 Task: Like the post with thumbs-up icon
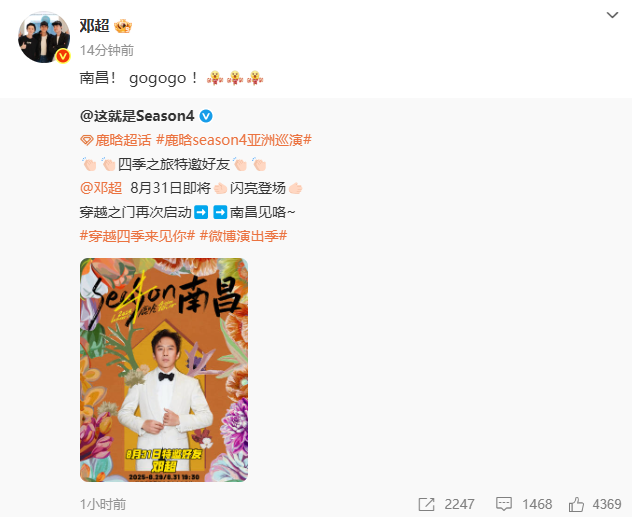[576, 504]
